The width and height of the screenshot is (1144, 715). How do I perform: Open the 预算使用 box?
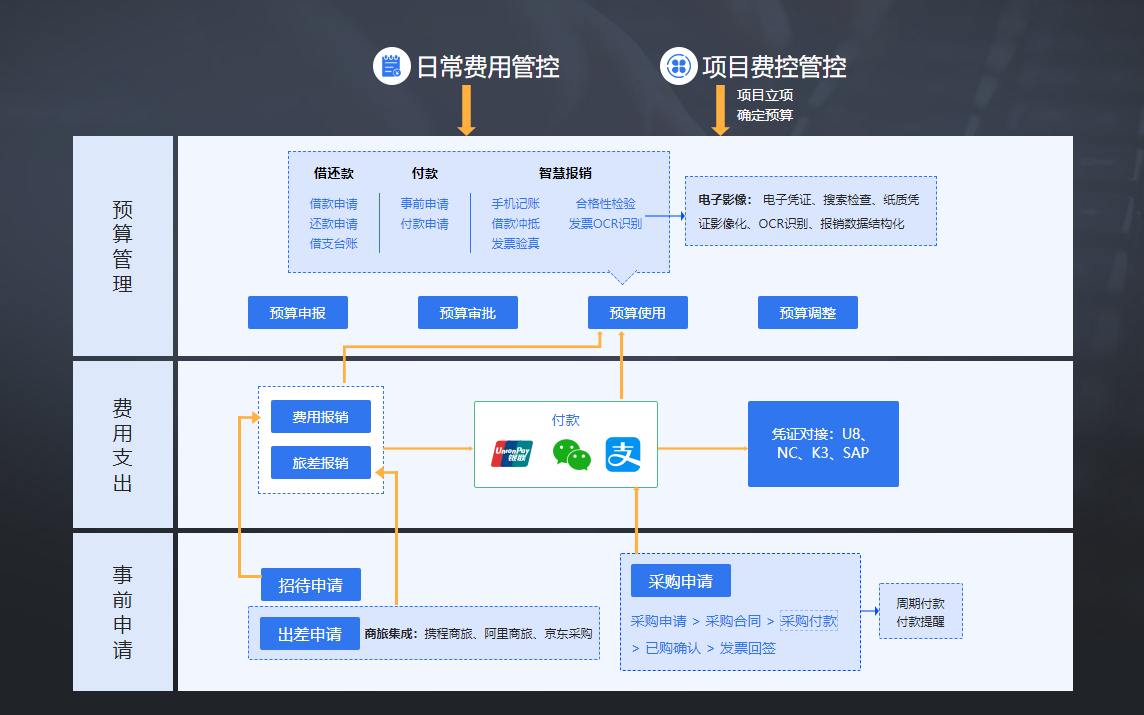click(638, 313)
